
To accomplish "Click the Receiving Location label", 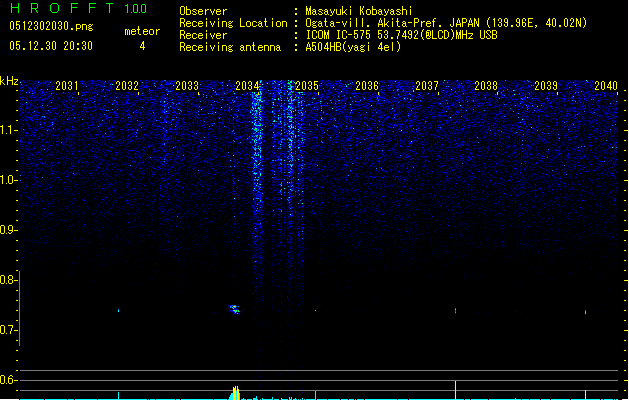I will [233, 23].
